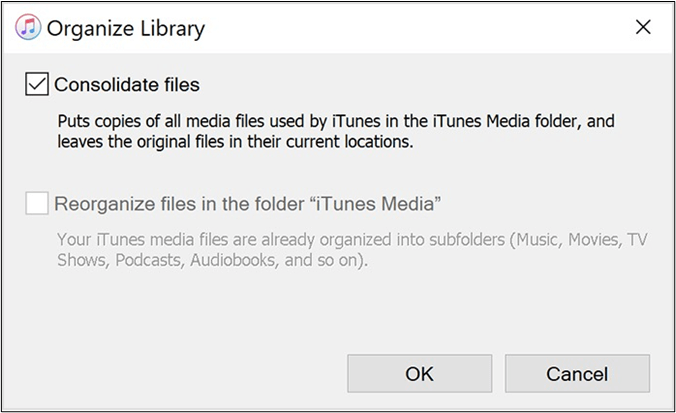Viewport: 676px width, 413px height.
Task: Confirm with the OK button
Action: pyautogui.click(x=419, y=374)
